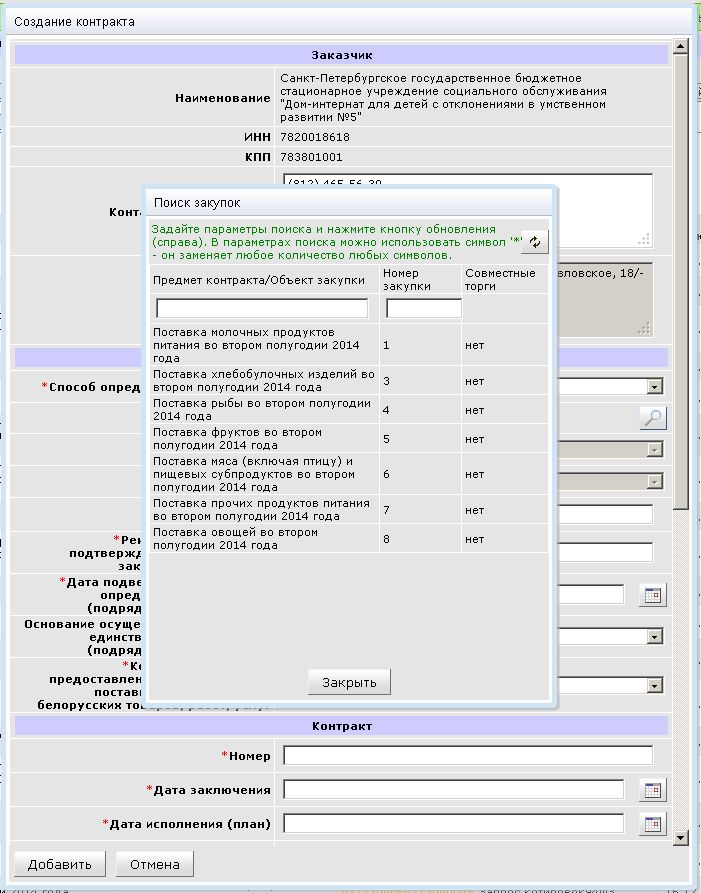The height and width of the screenshot is (893, 701).
Task: Click the contact phone textarea
Action: [604, 211]
